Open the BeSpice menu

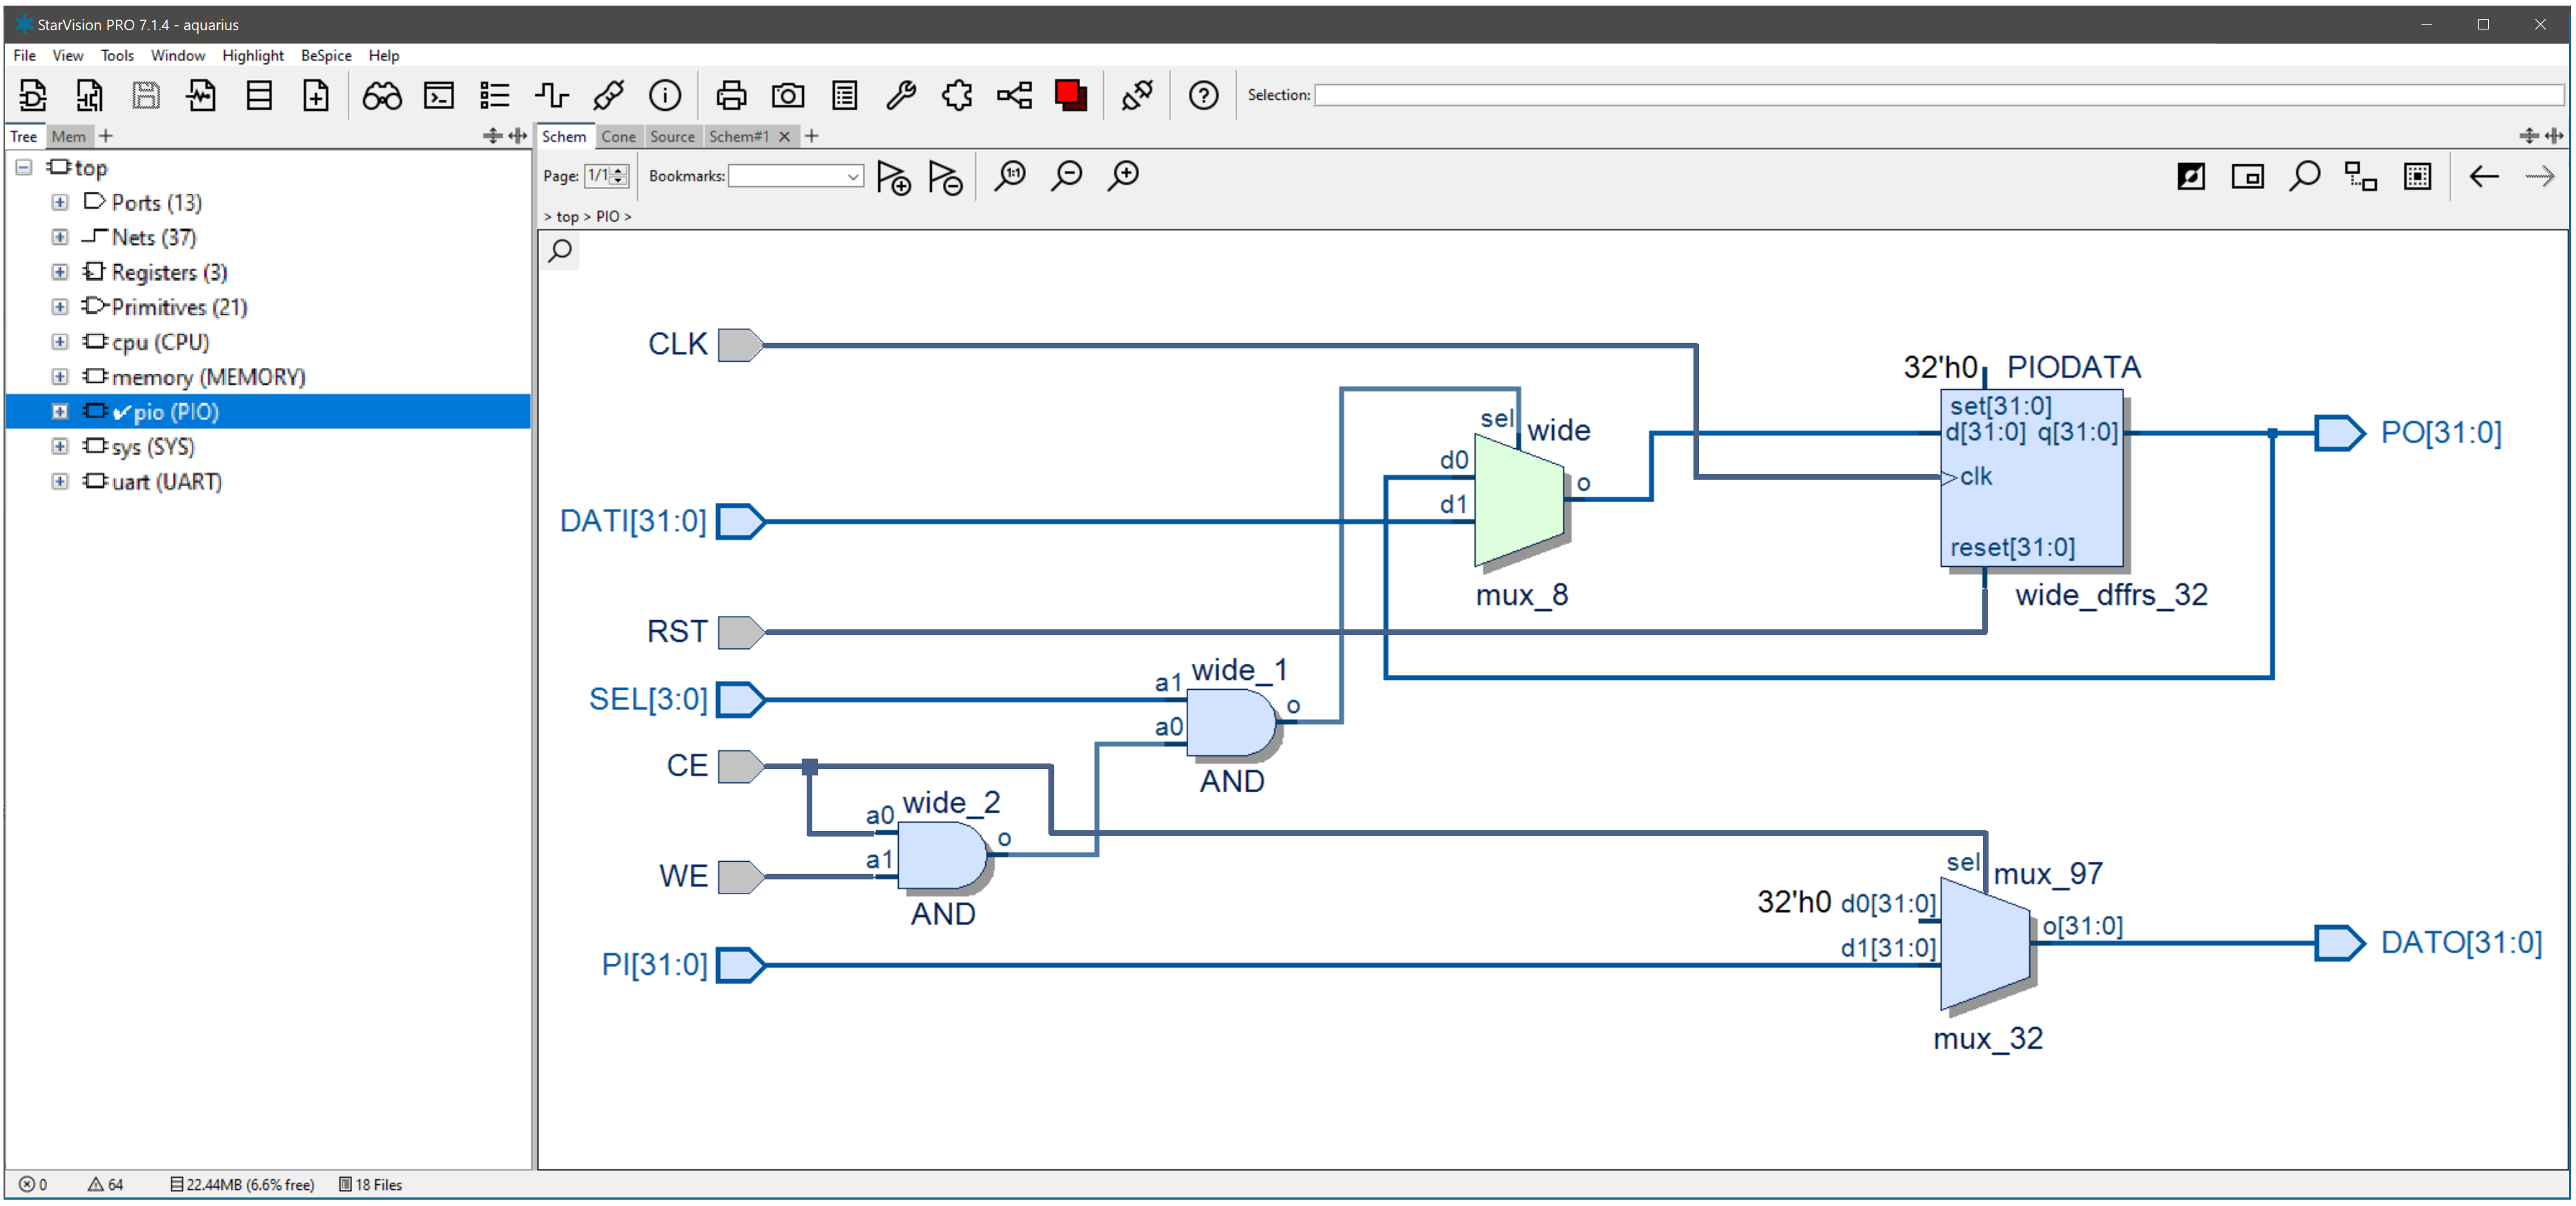tap(326, 55)
